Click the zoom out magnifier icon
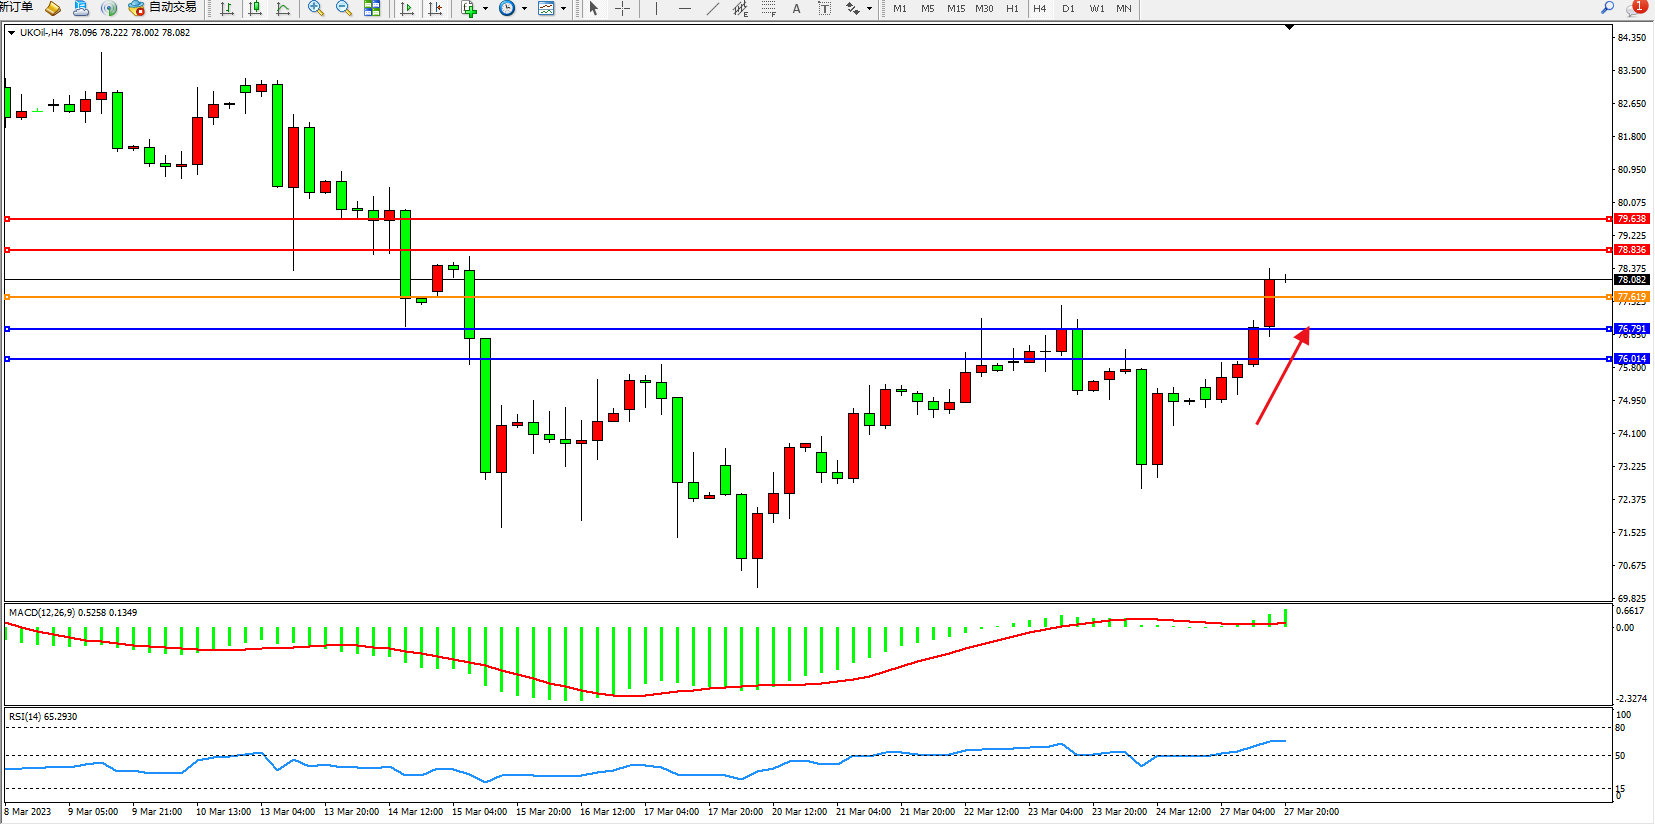Screen dimensions: 1655x825 pos(344,9)
